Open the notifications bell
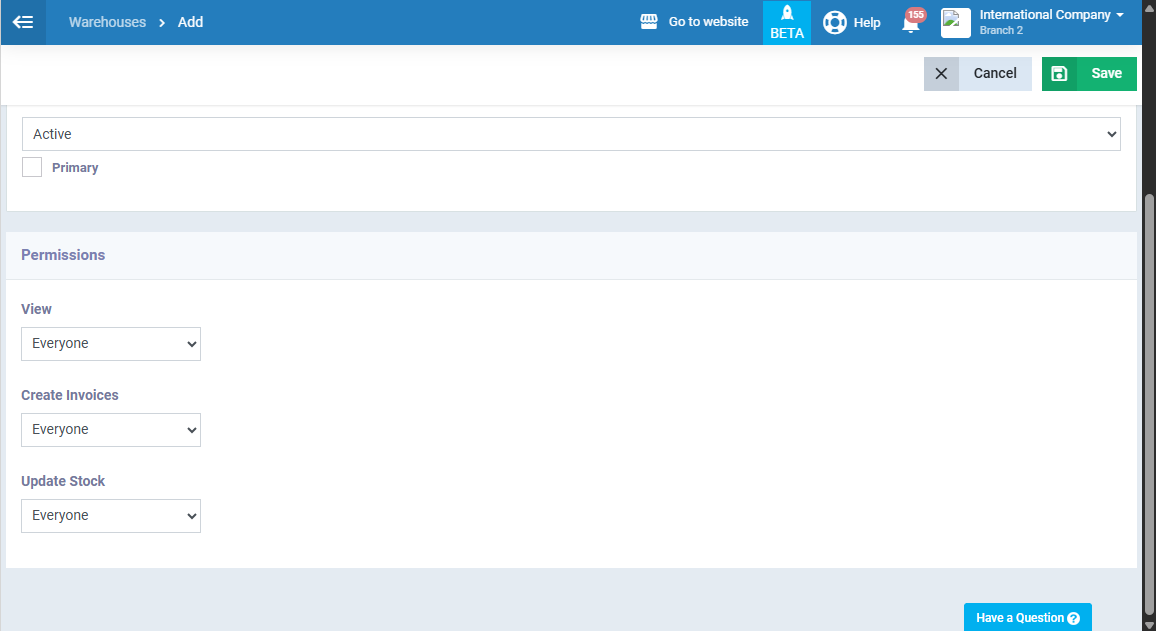The height and width of the screenshot is (631, 1156). [x=910, y=23]
